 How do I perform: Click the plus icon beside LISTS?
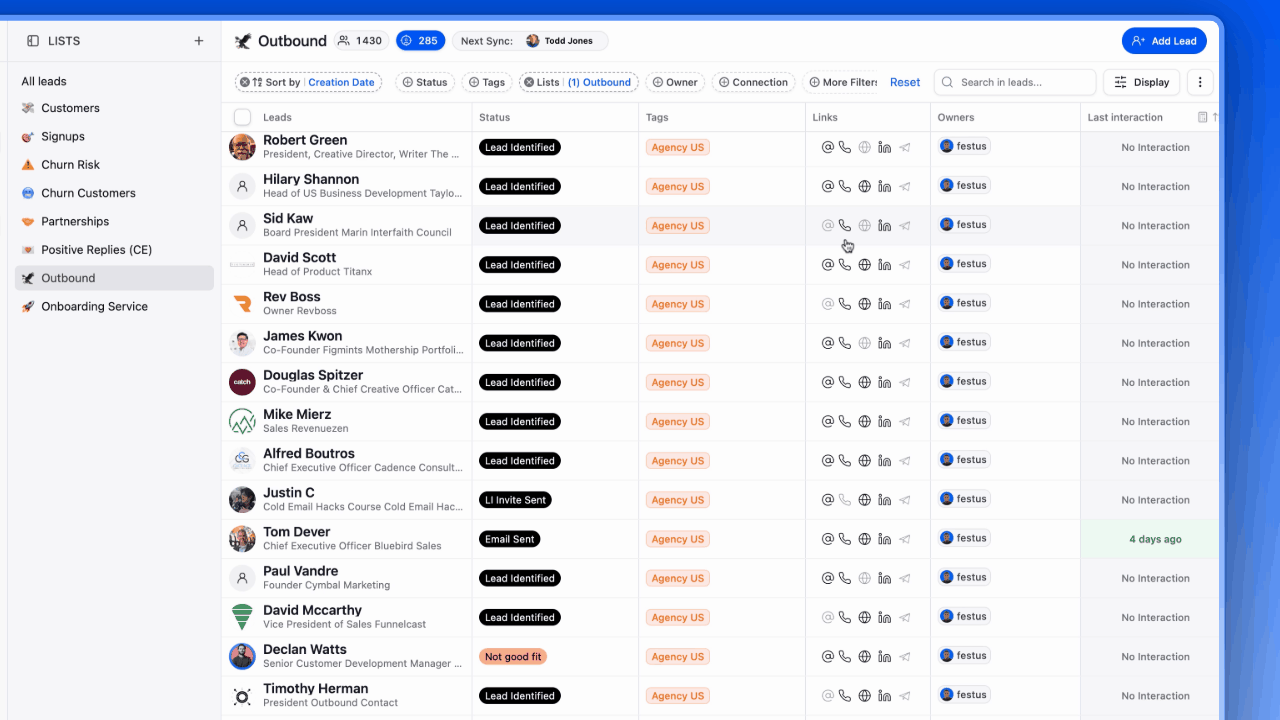198,41
